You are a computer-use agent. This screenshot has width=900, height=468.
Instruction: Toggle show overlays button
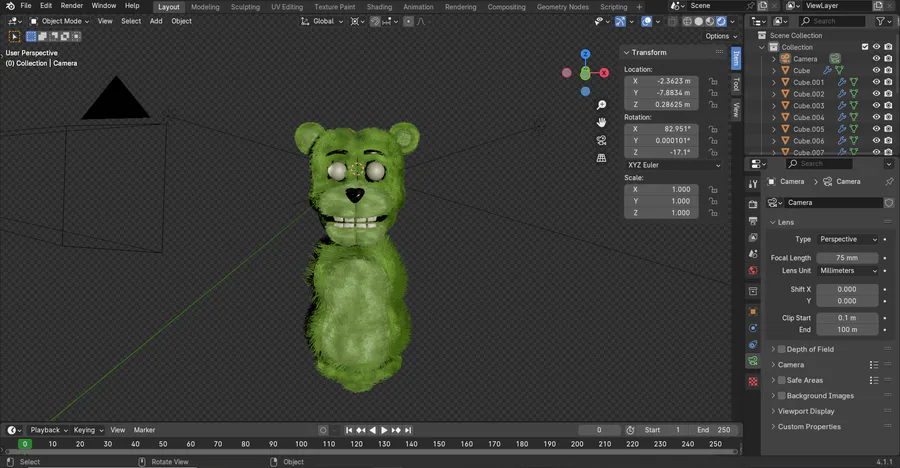click(x=647, y=21)
